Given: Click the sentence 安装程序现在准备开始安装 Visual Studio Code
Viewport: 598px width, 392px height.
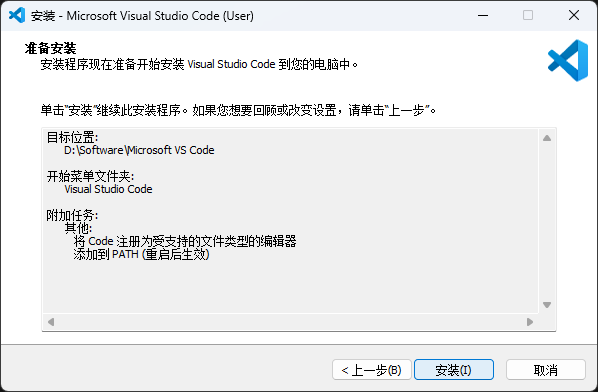Looking at the screenshot, I should (x=199, y=64).
